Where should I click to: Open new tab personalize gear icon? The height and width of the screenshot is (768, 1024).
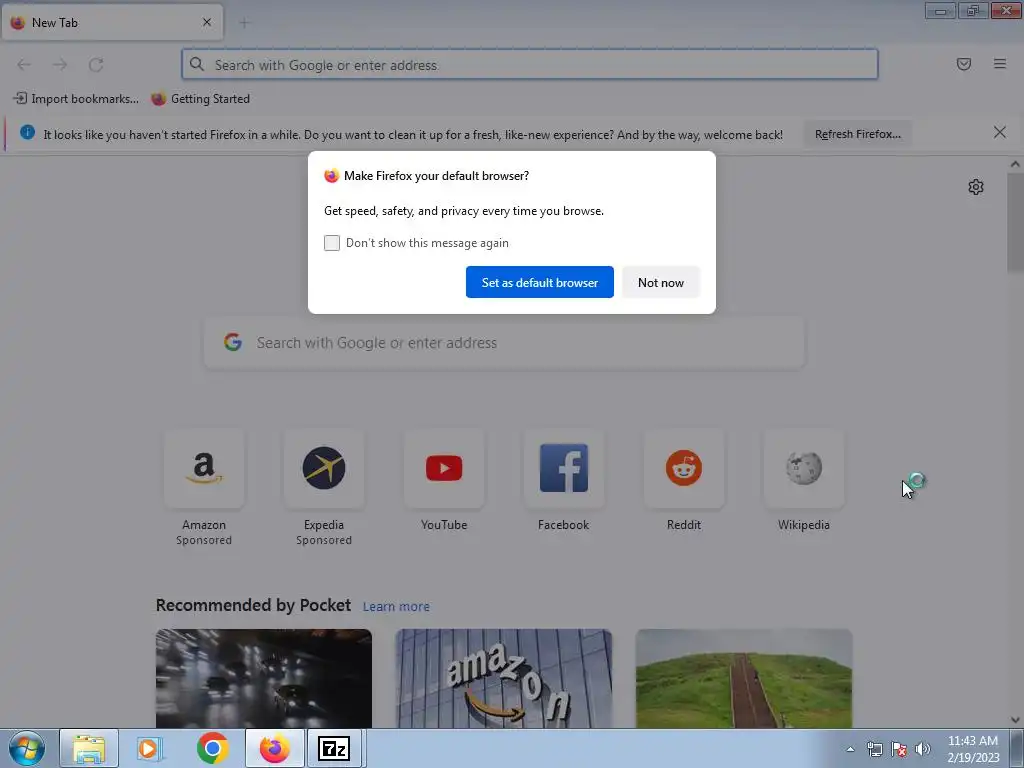[x=976, y=187]
